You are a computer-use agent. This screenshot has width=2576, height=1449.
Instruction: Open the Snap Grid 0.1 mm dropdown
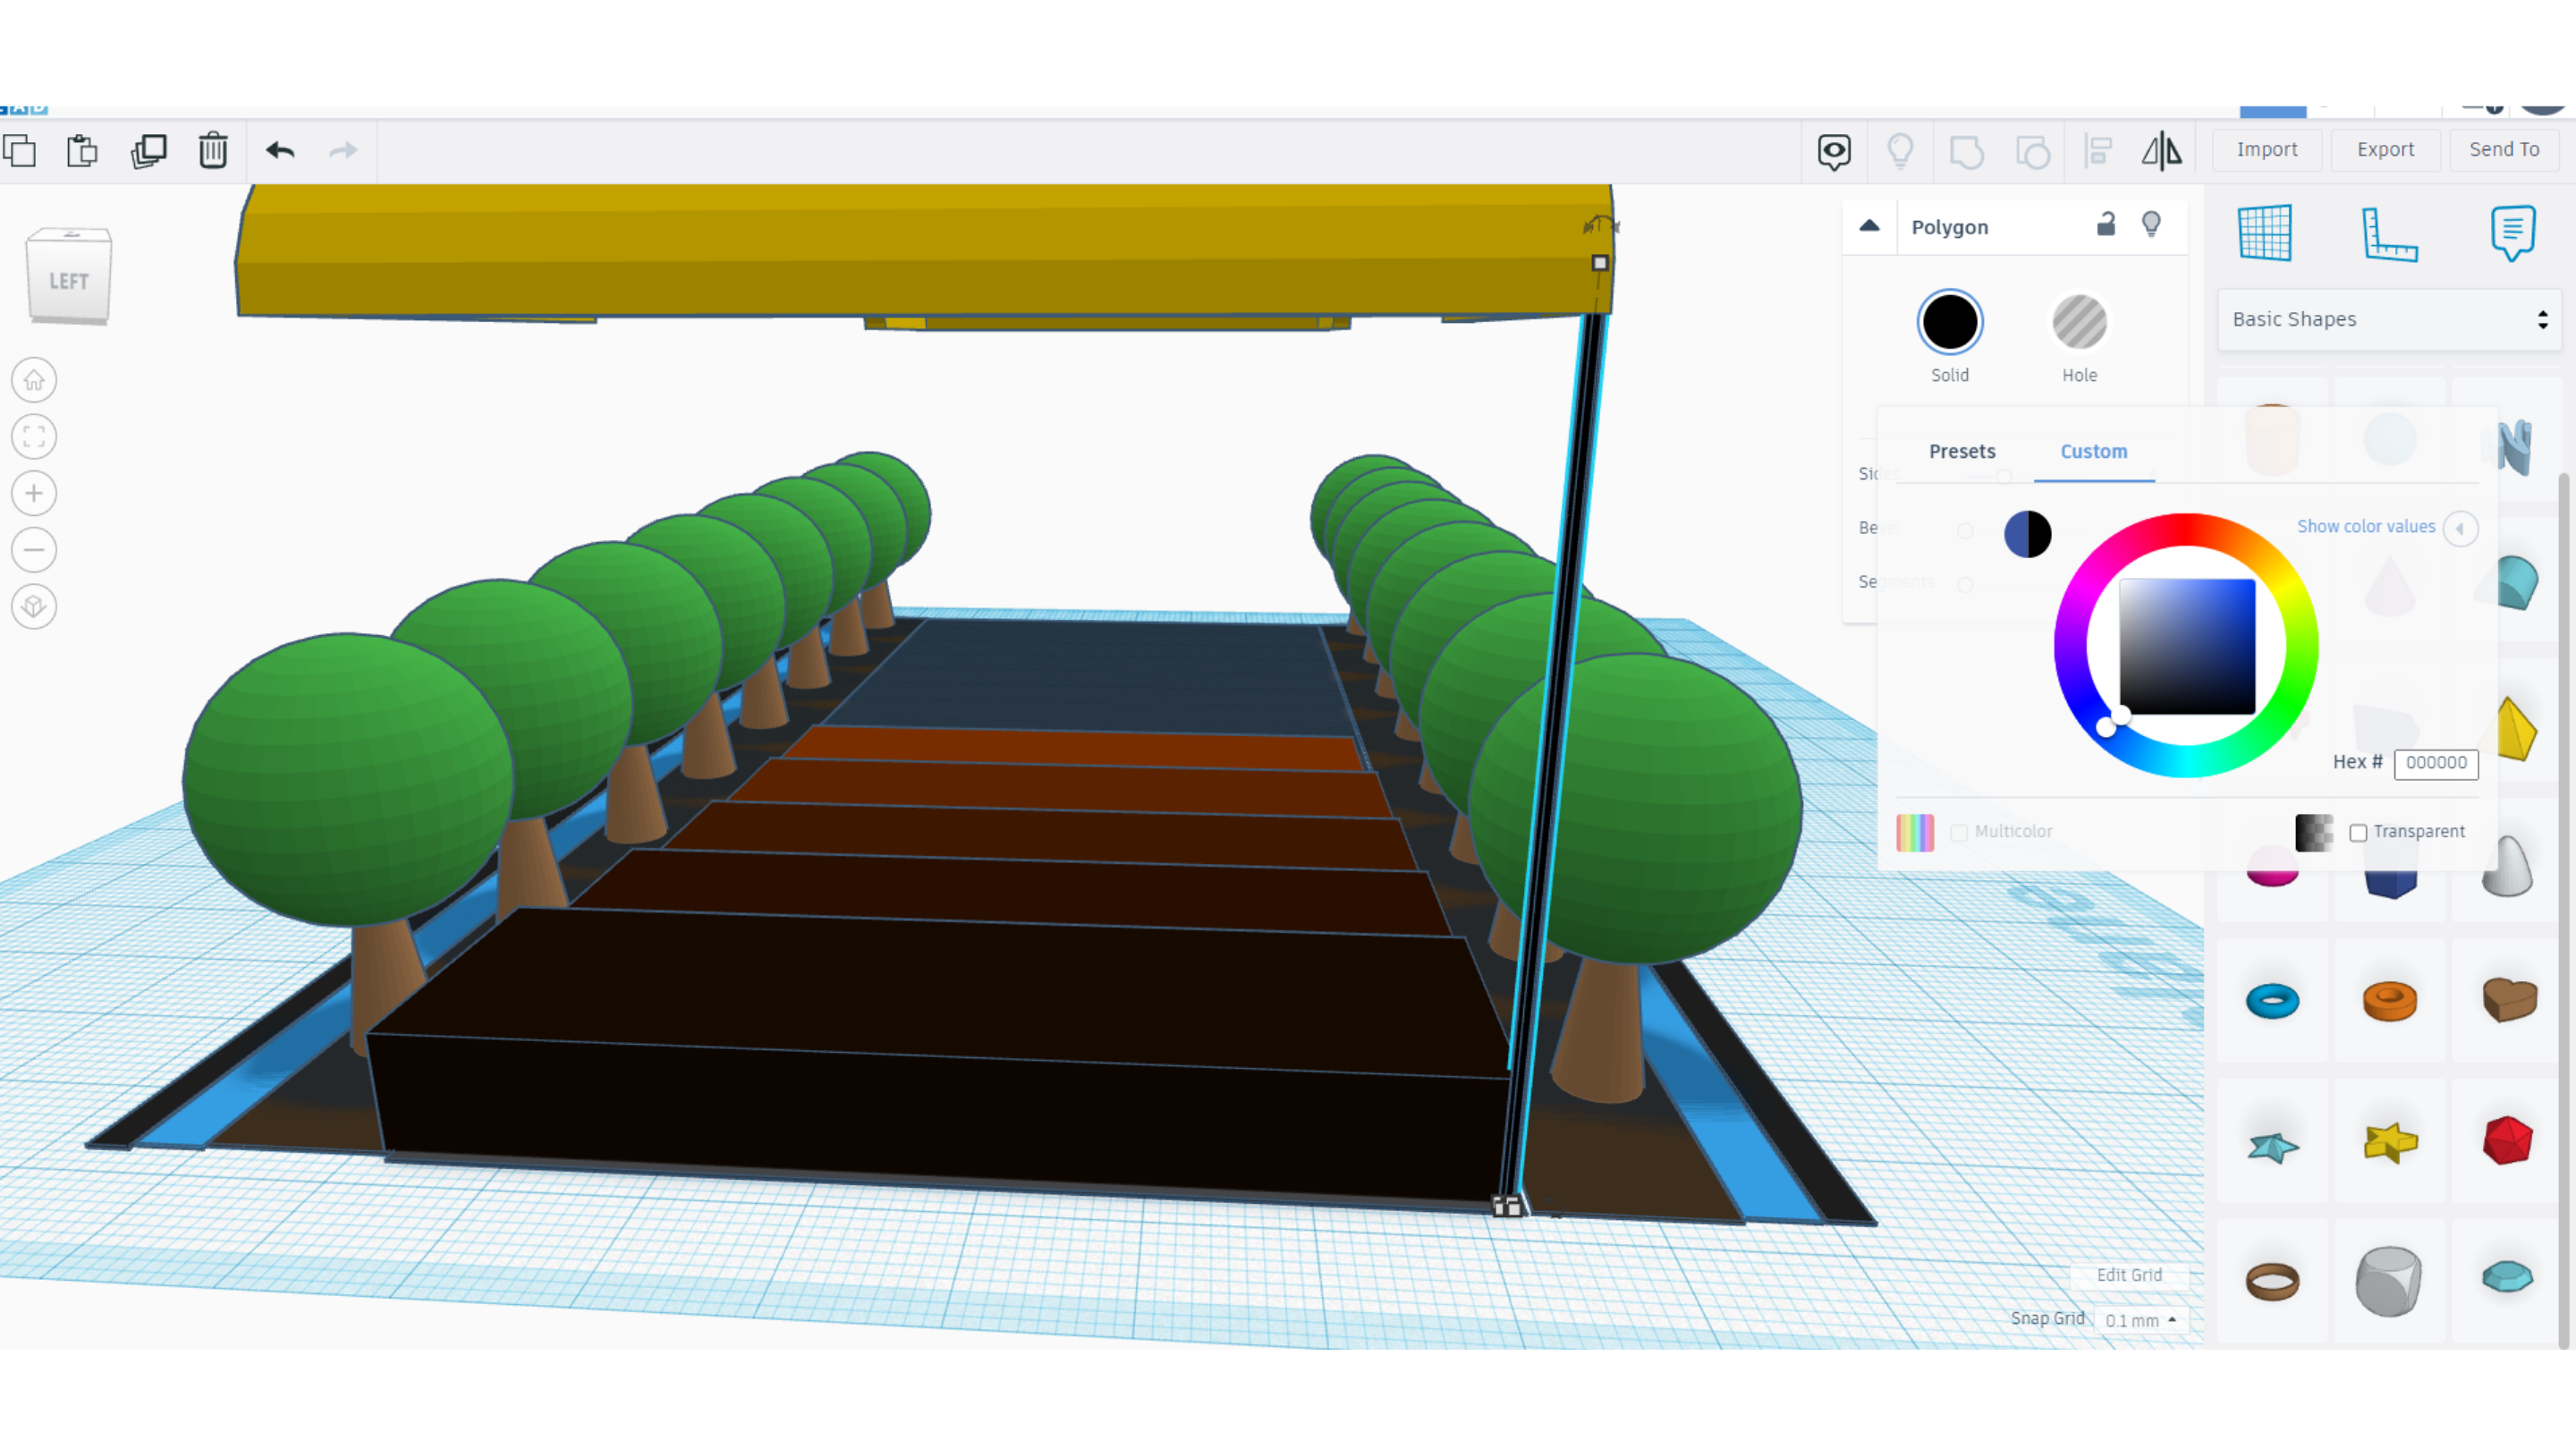pos(2140,1320)
